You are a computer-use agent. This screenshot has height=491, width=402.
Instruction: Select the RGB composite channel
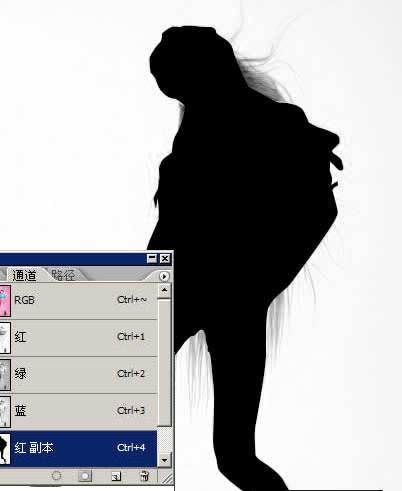78,300
